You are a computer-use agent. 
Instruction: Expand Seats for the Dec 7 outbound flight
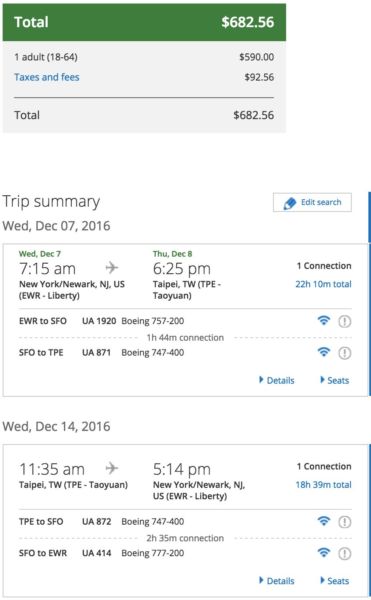(x=335, y=380)
